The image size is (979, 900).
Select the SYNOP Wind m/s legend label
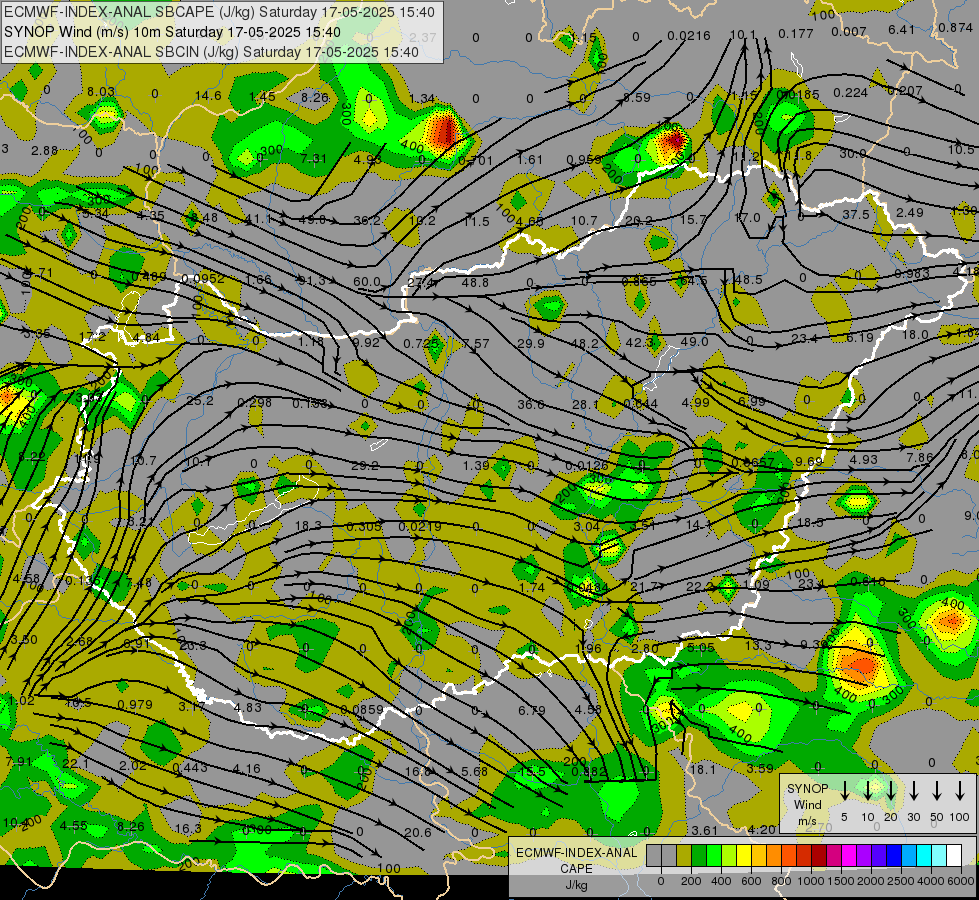pyautogui.click(x=807, y=804)
